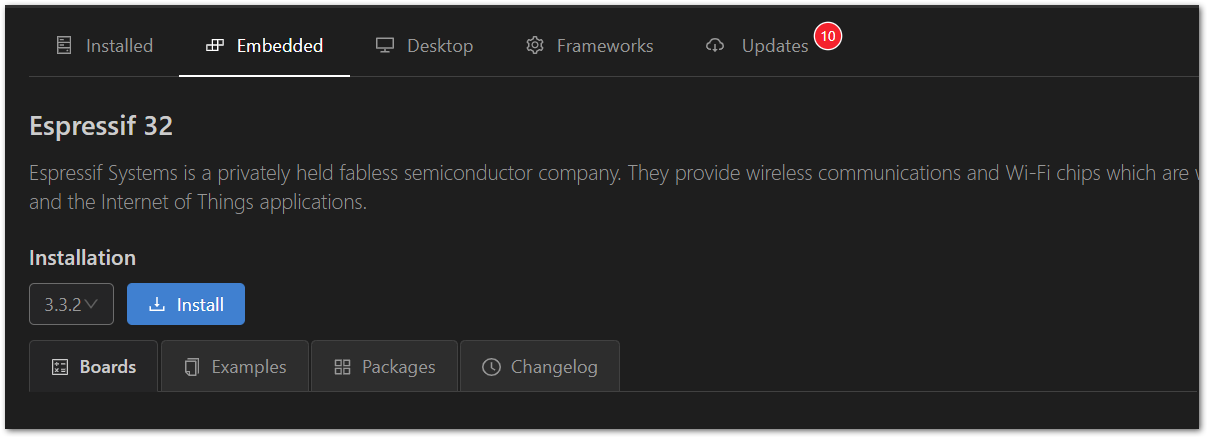1208x438 pixels.
Task: Click the Embedded tab's chip icon
Action: tap(214, 46)
